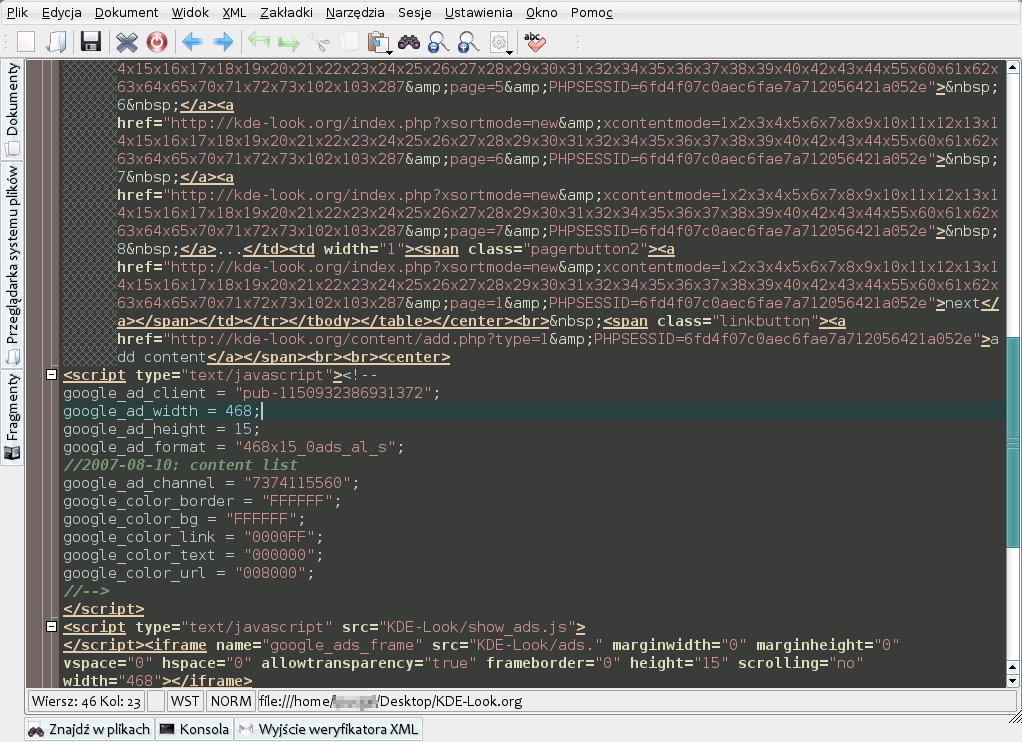Image resolution: width=1022 pixels, height=742 pixels.
Task: Place cursor on google_ad_height = 15 line
Action: pyautogui.click(x=161, y=428)
